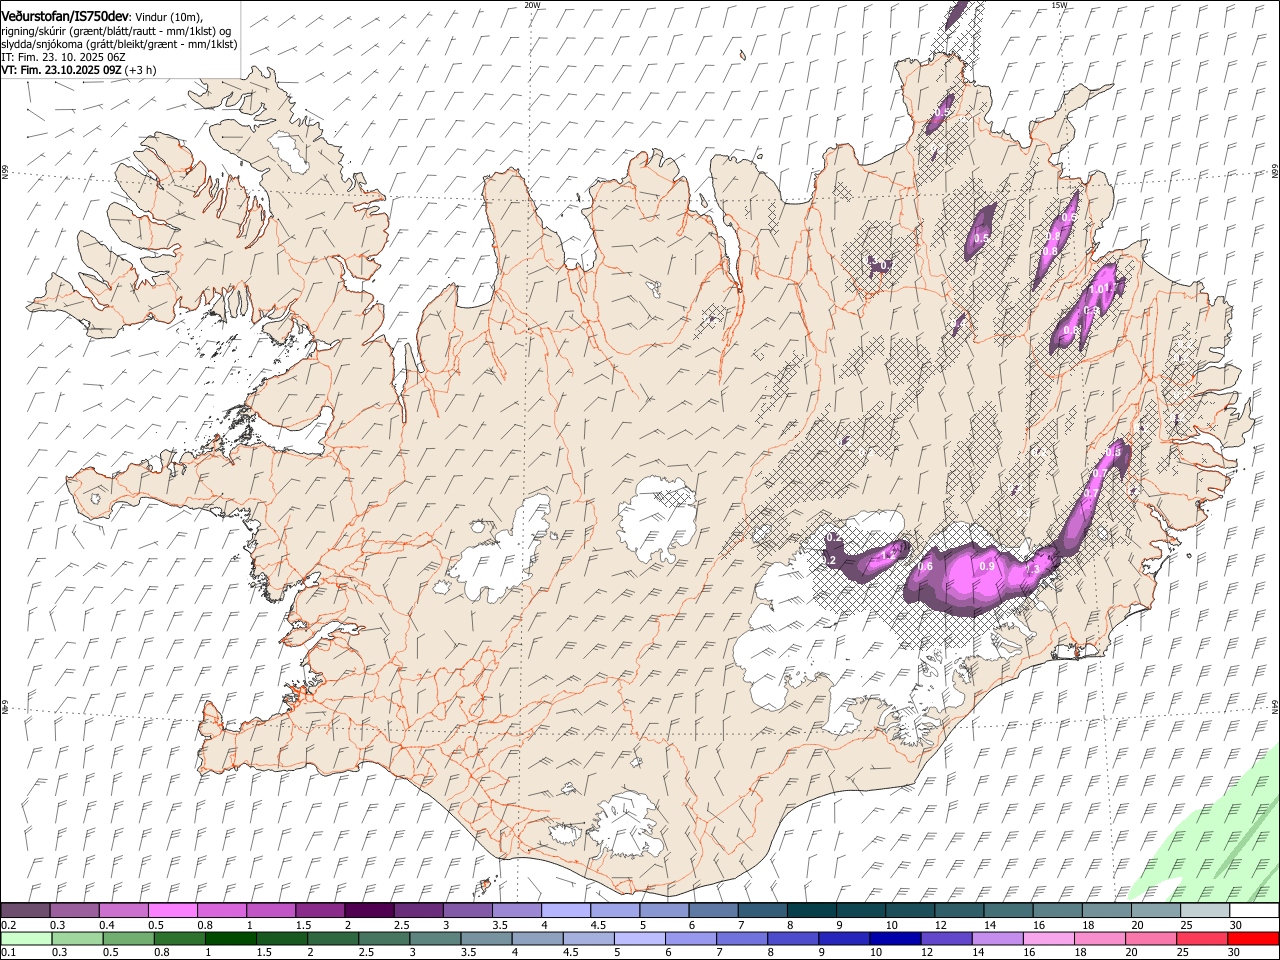Select the bottom-scale swatch between 0.3 and 0.5
Image resolution: width=1280 pixels, height=960 pixels.
(x=78, y=938)
